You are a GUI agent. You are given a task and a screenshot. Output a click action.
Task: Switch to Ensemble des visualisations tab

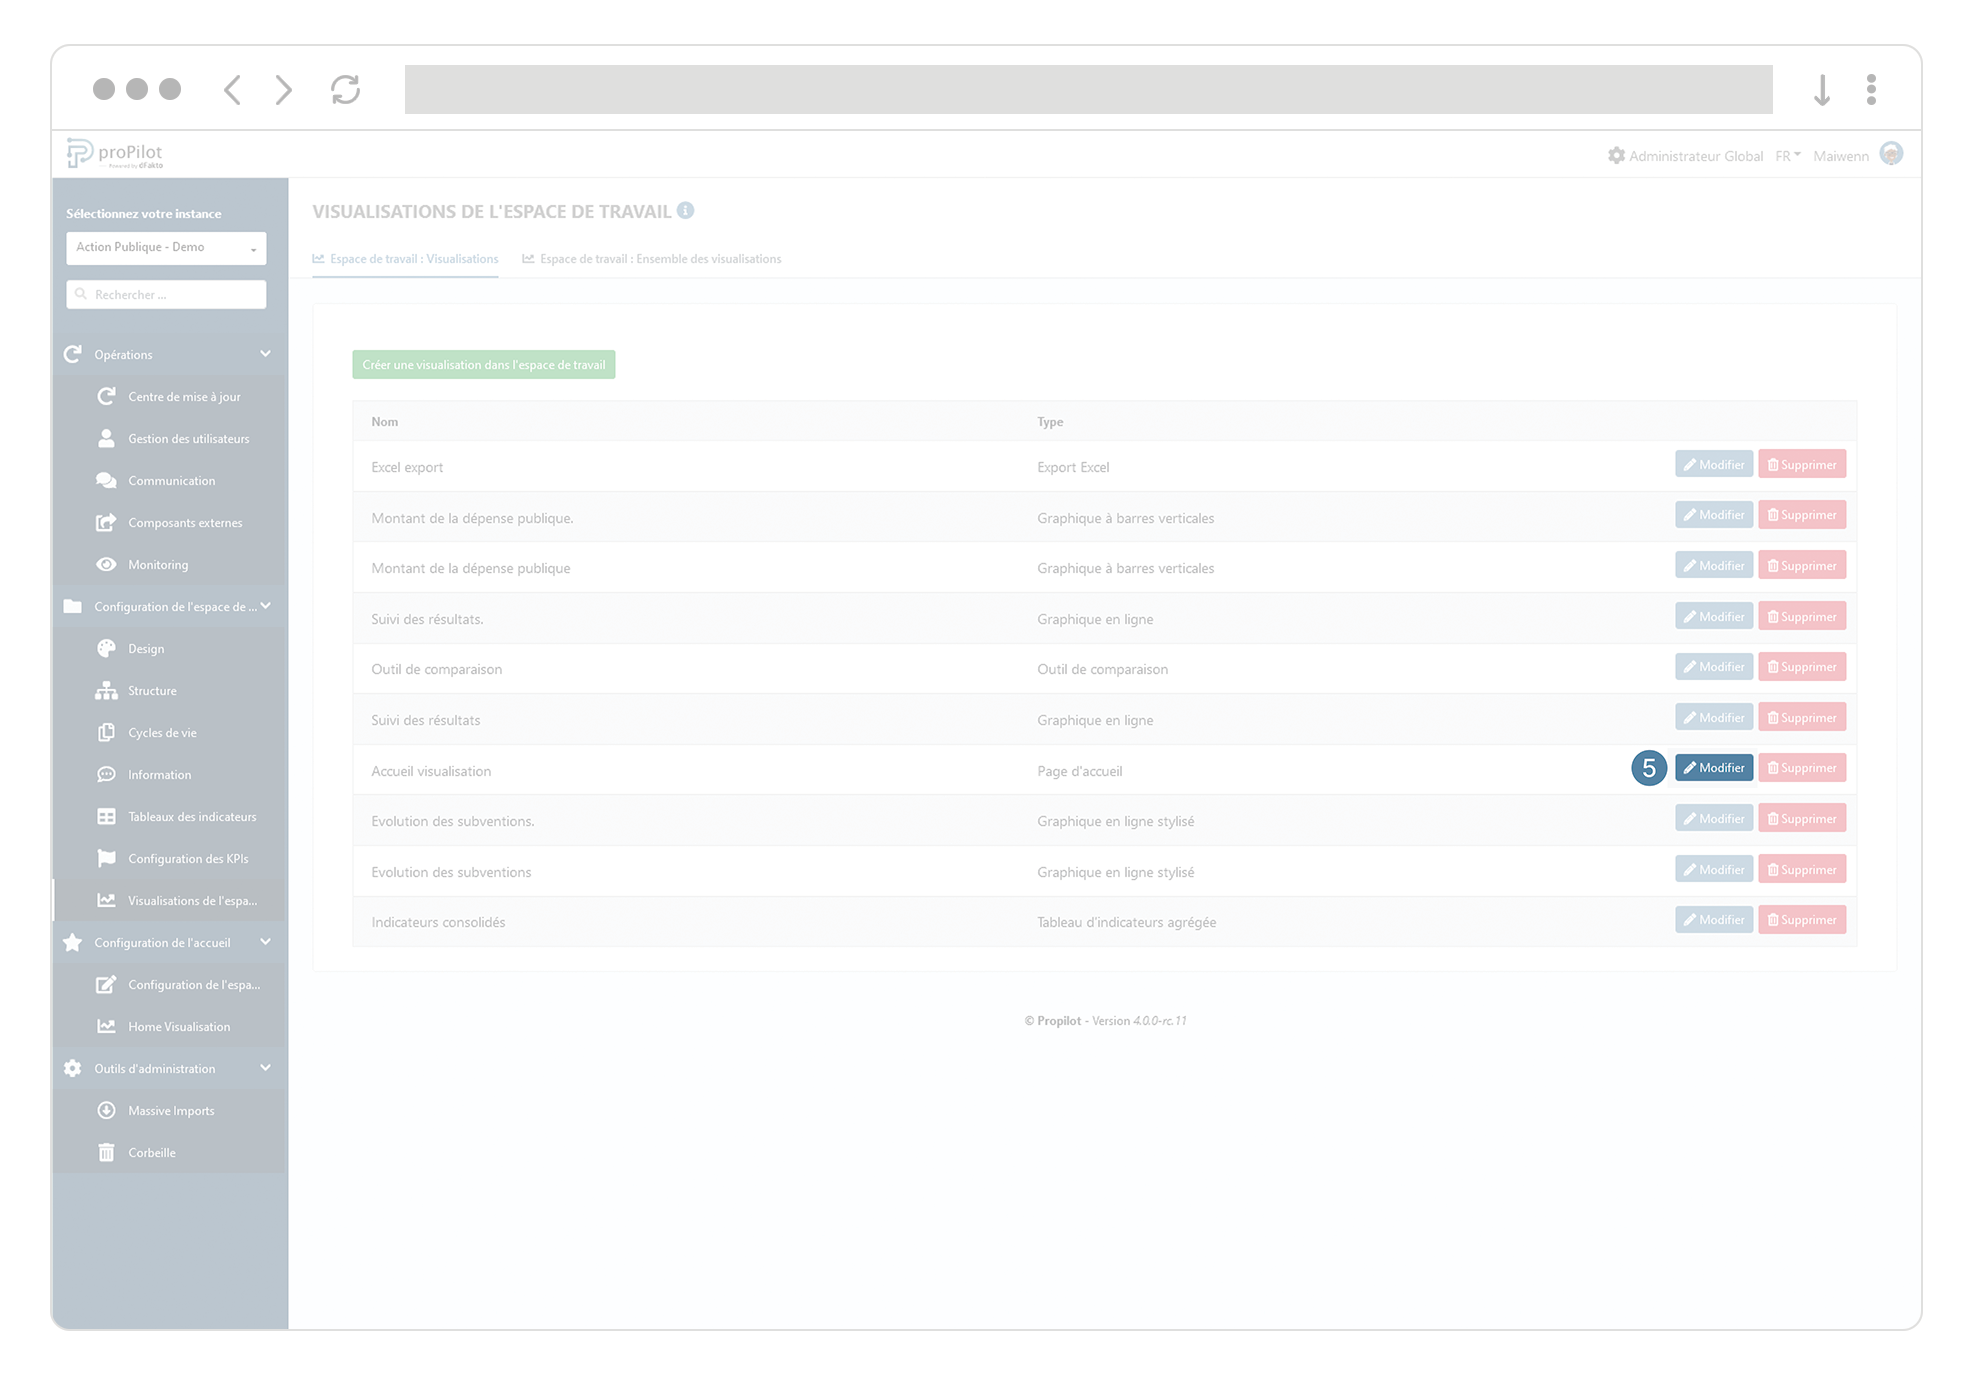pos(660,258)
